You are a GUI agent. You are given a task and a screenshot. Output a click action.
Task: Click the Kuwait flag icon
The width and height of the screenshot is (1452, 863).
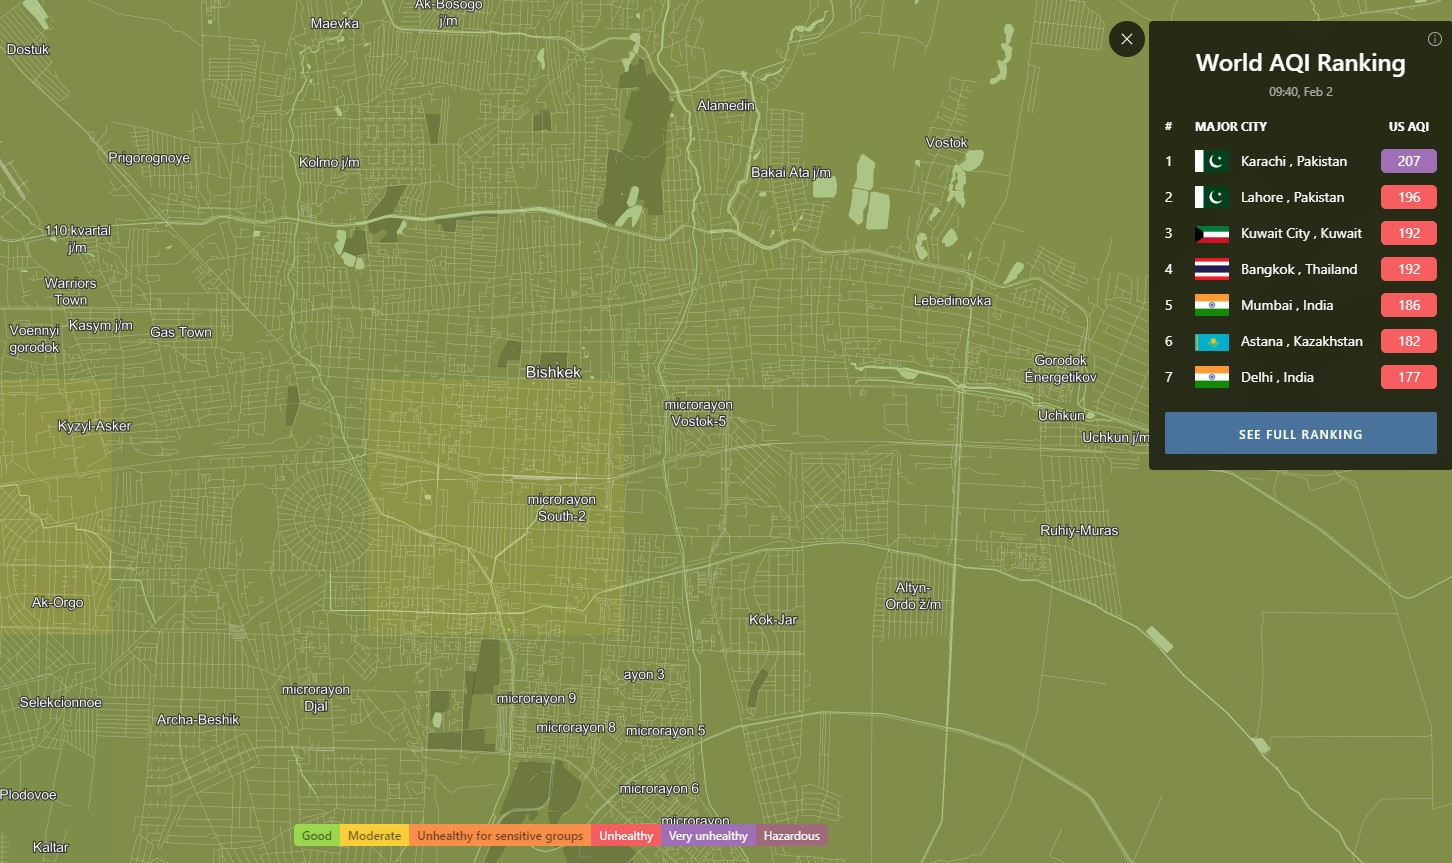pyautogui.click(x=1211, y=234)
